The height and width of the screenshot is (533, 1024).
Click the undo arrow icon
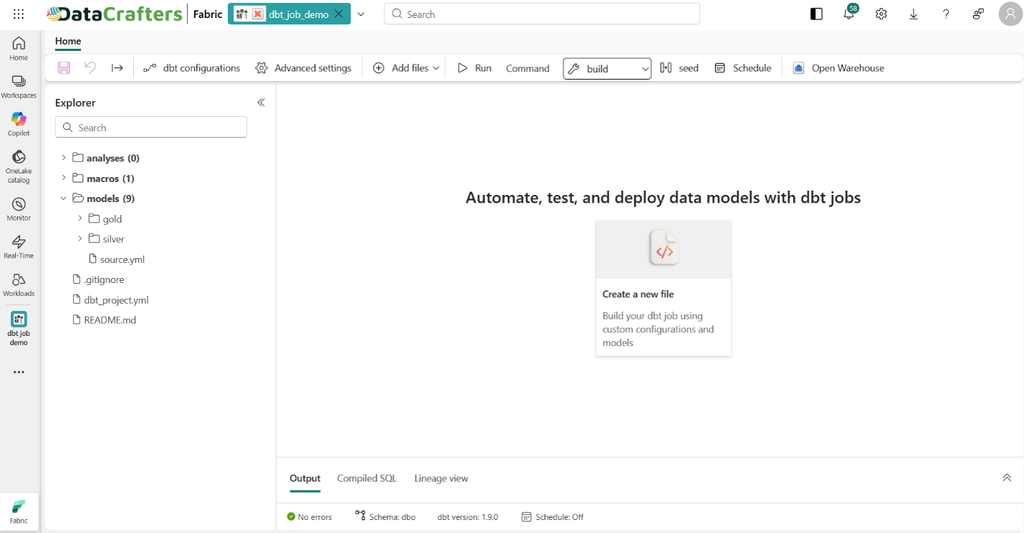[x=90, y=68]
